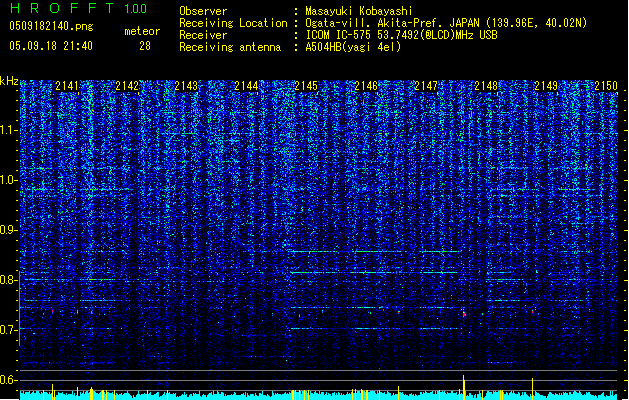The width and height of the screenshot is (629, 400).
Task: Click the 2147 time marker
Action: 426,86
